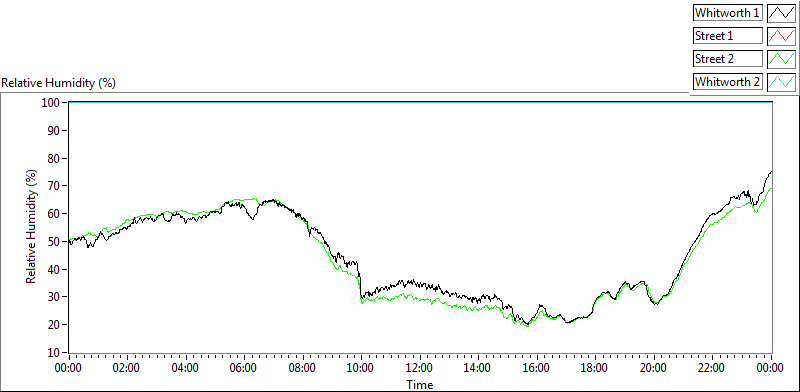
Task: Select the Street 1 legend label
Action: point(728,36)
